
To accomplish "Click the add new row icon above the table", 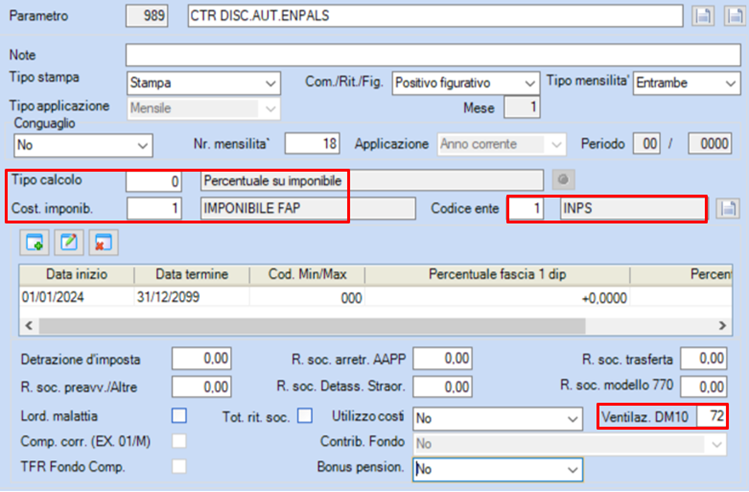I will [x=34, y=243].
